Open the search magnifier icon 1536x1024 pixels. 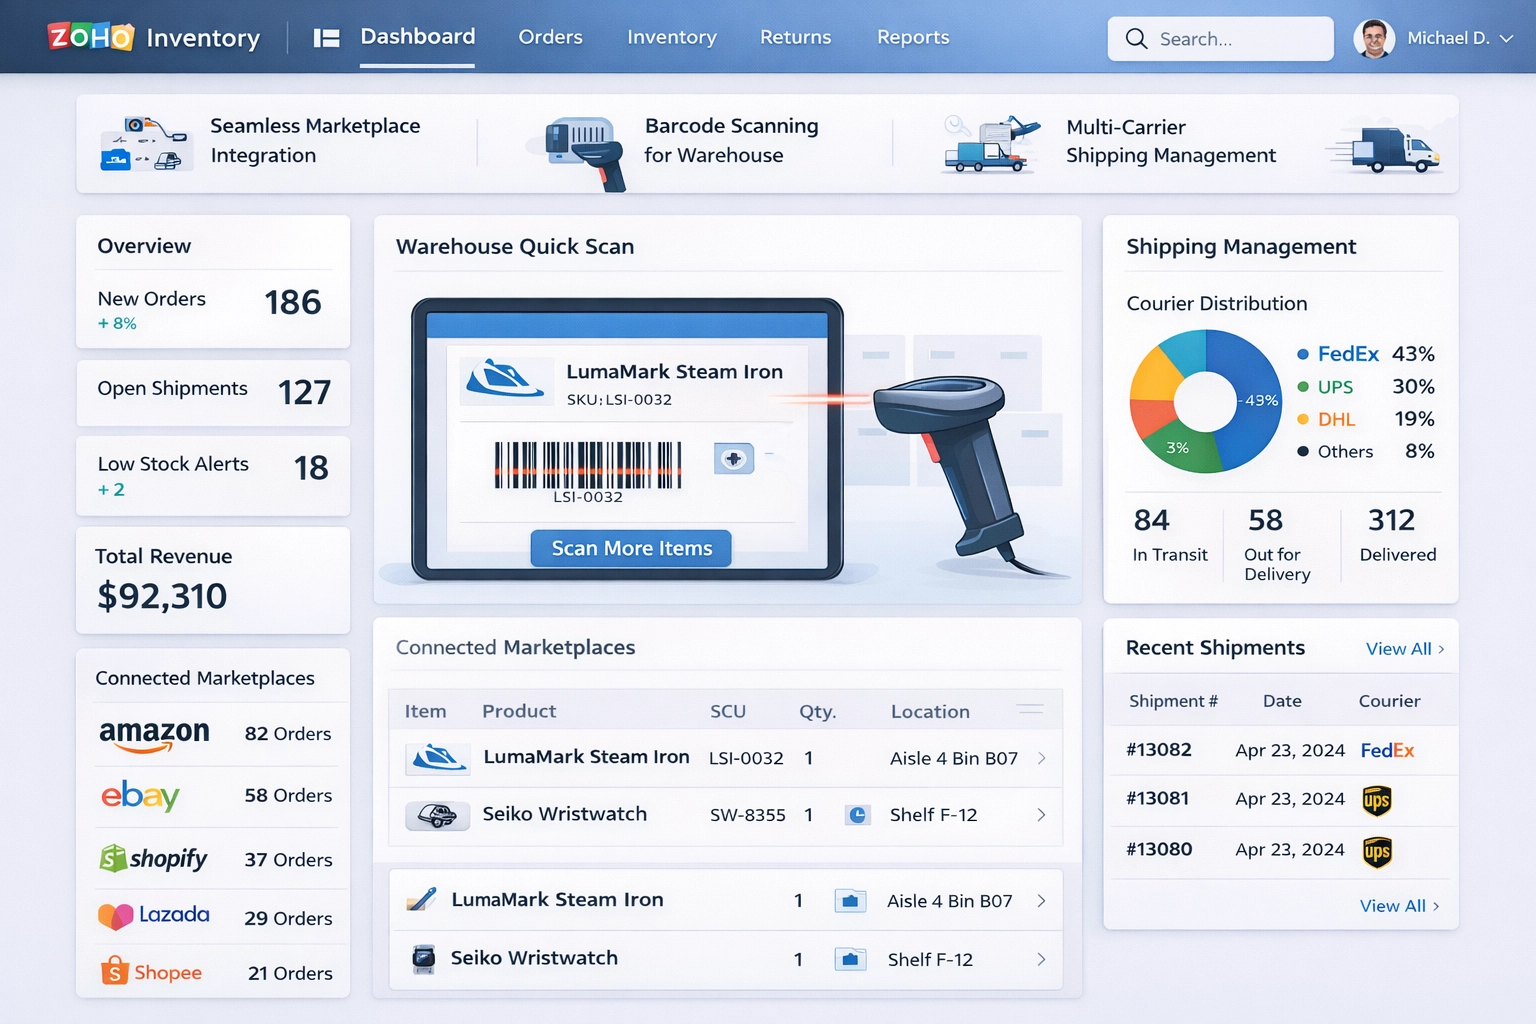(1137, 38)
